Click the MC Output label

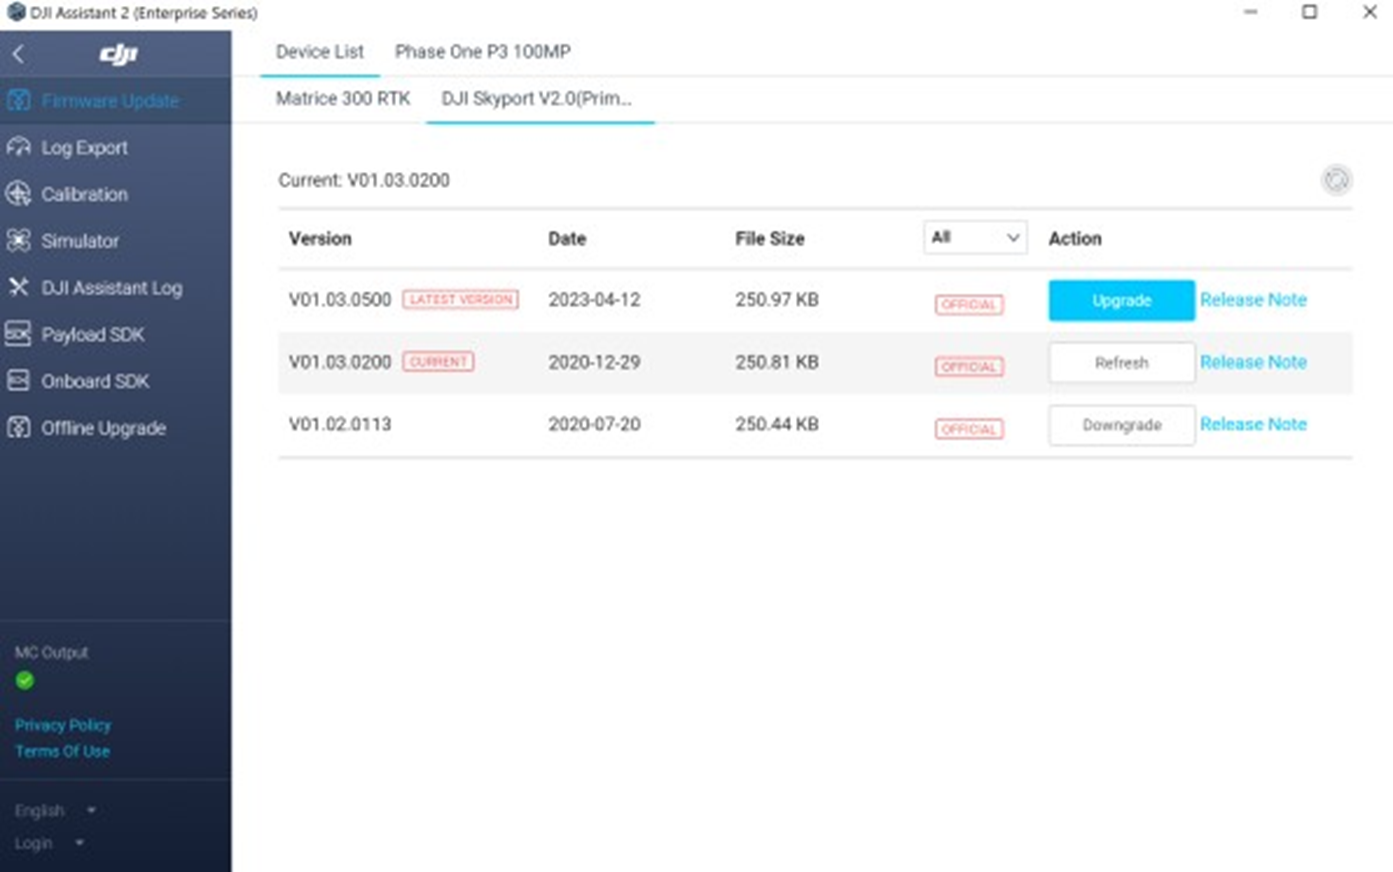coord(51,652)
